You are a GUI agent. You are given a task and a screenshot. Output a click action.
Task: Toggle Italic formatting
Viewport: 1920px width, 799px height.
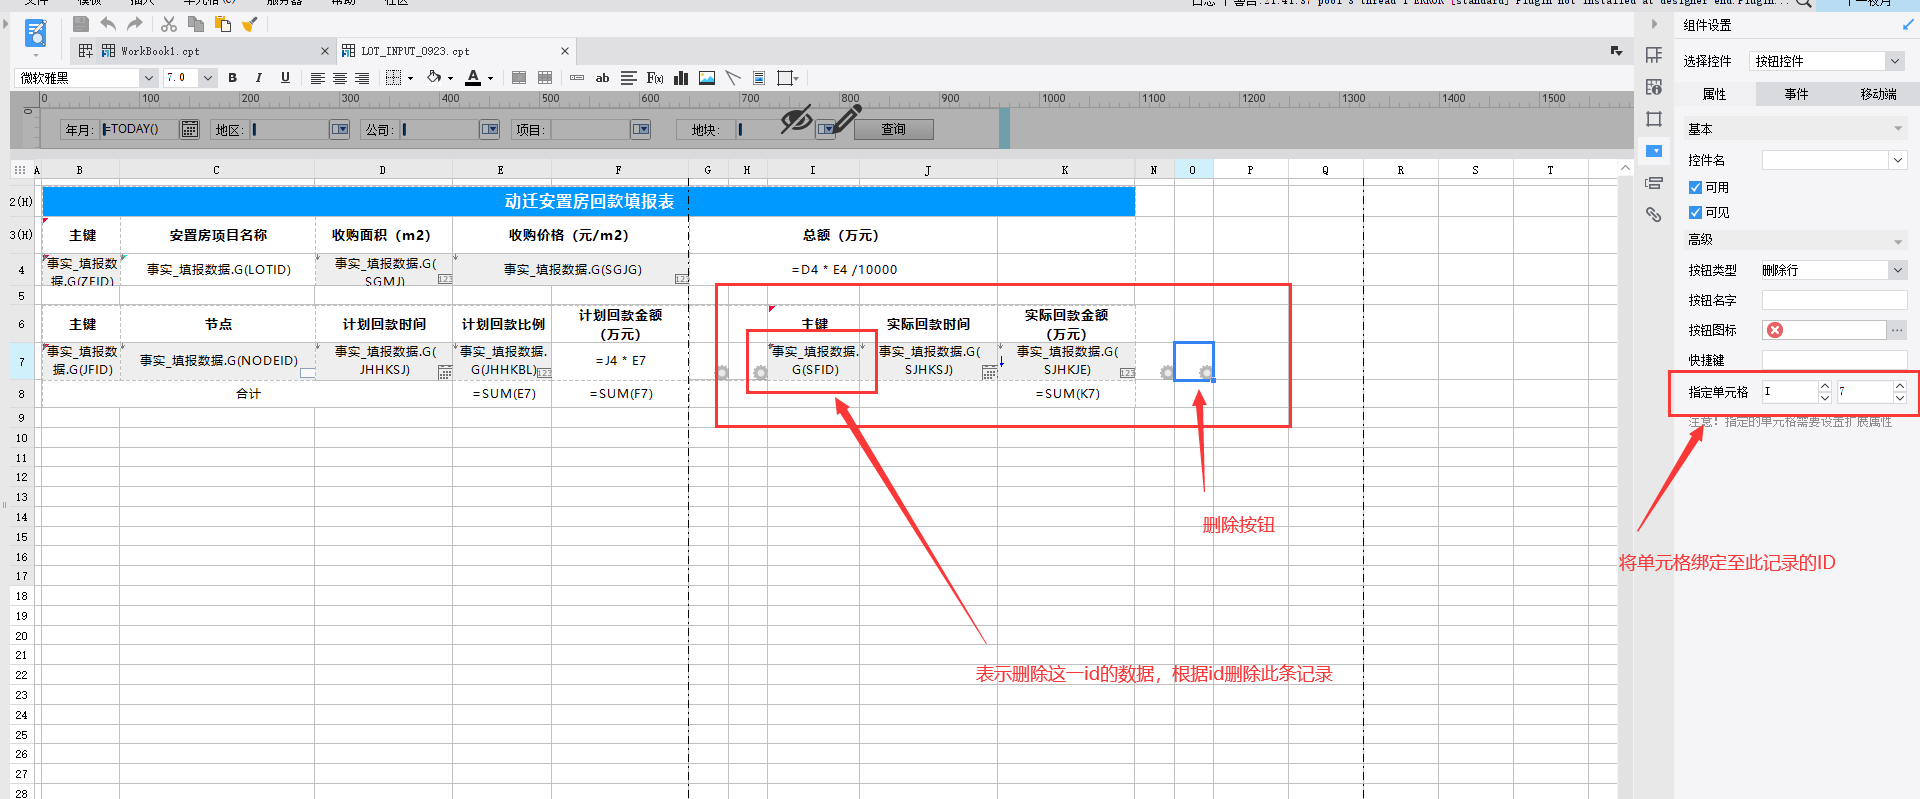[259, 77]
